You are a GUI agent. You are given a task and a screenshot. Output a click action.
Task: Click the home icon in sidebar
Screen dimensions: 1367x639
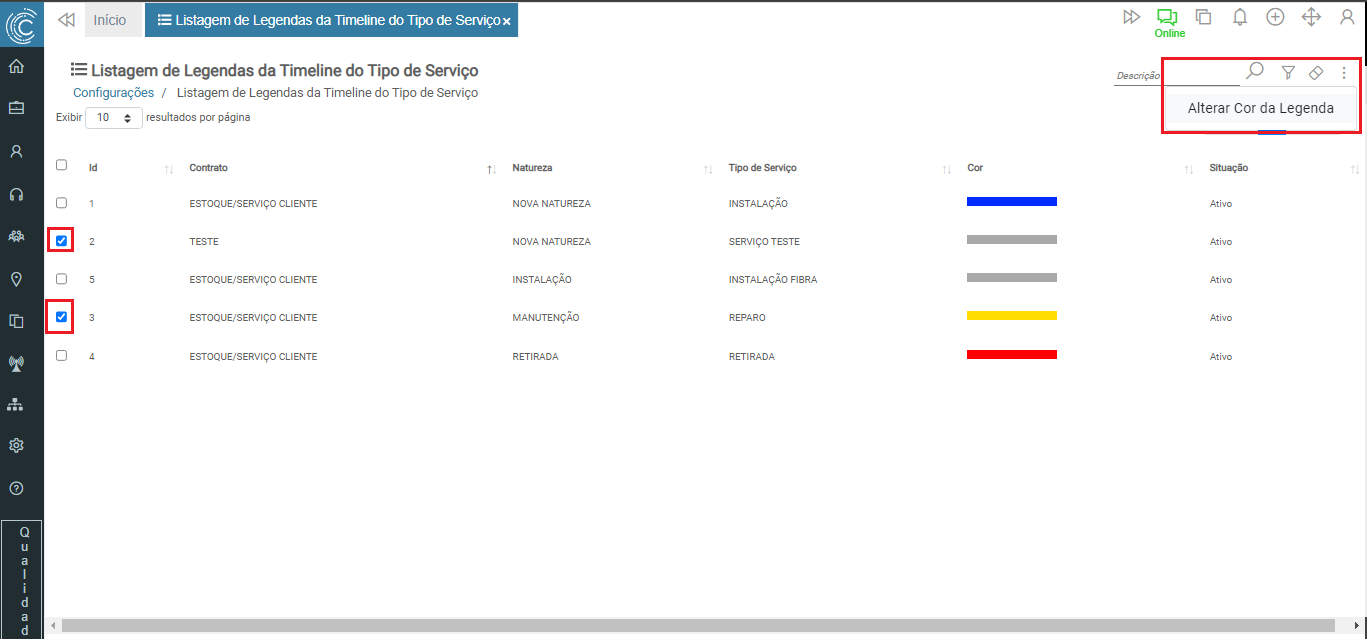tap(16, 67)
